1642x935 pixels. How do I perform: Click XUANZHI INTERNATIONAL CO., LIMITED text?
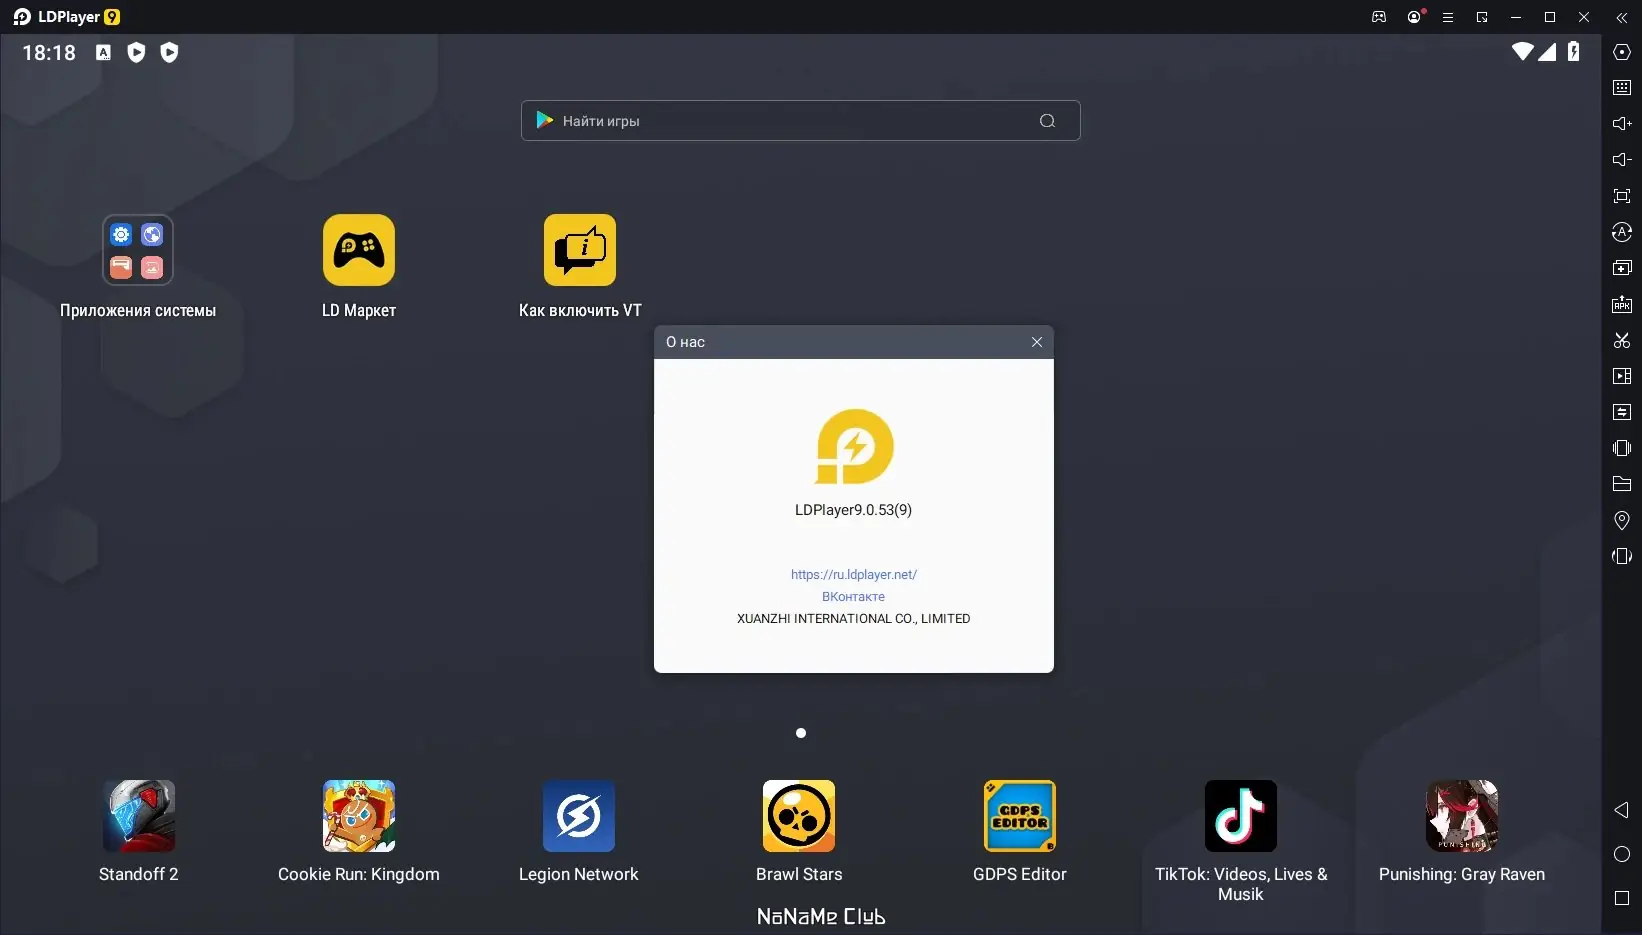point(854,619)
